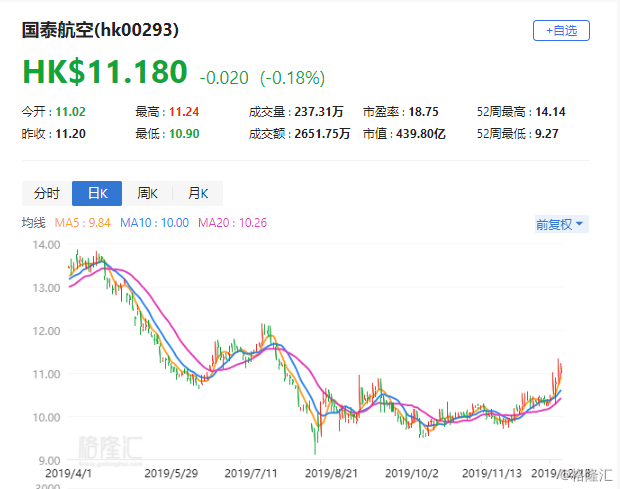The image size is (620, 489).
Task: Click the 13.00 y-axis price label
Action: (x=46, y=288)
